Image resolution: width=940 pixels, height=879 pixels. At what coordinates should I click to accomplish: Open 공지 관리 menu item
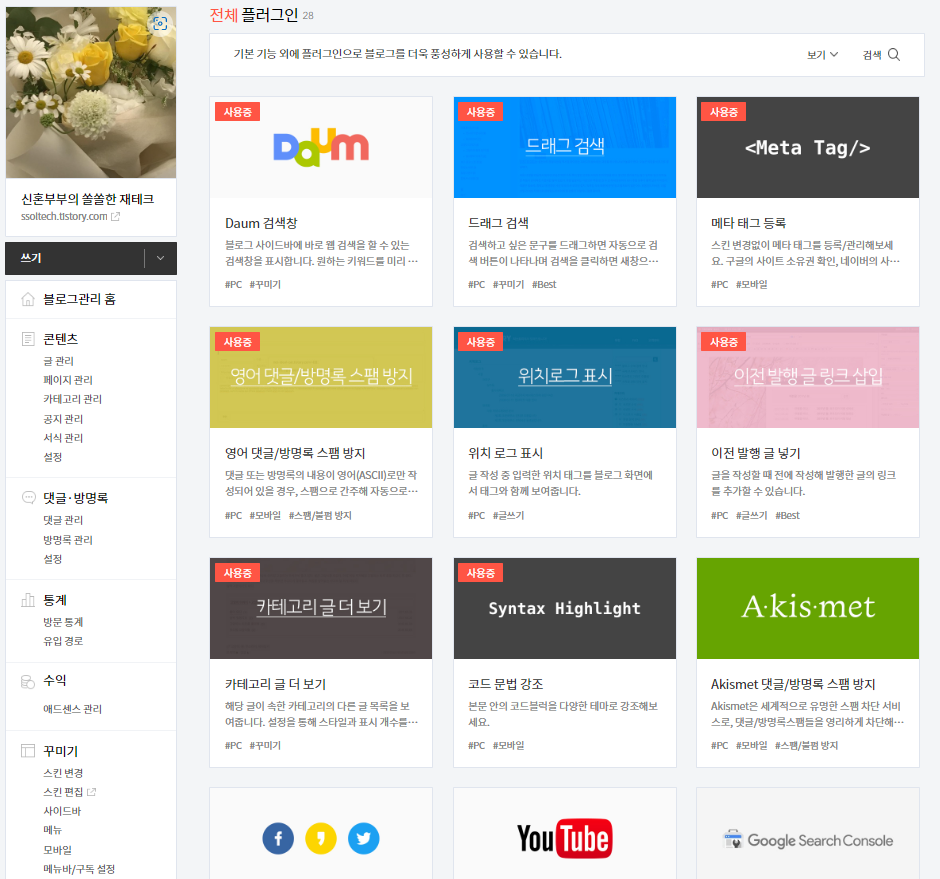[63, 419]
